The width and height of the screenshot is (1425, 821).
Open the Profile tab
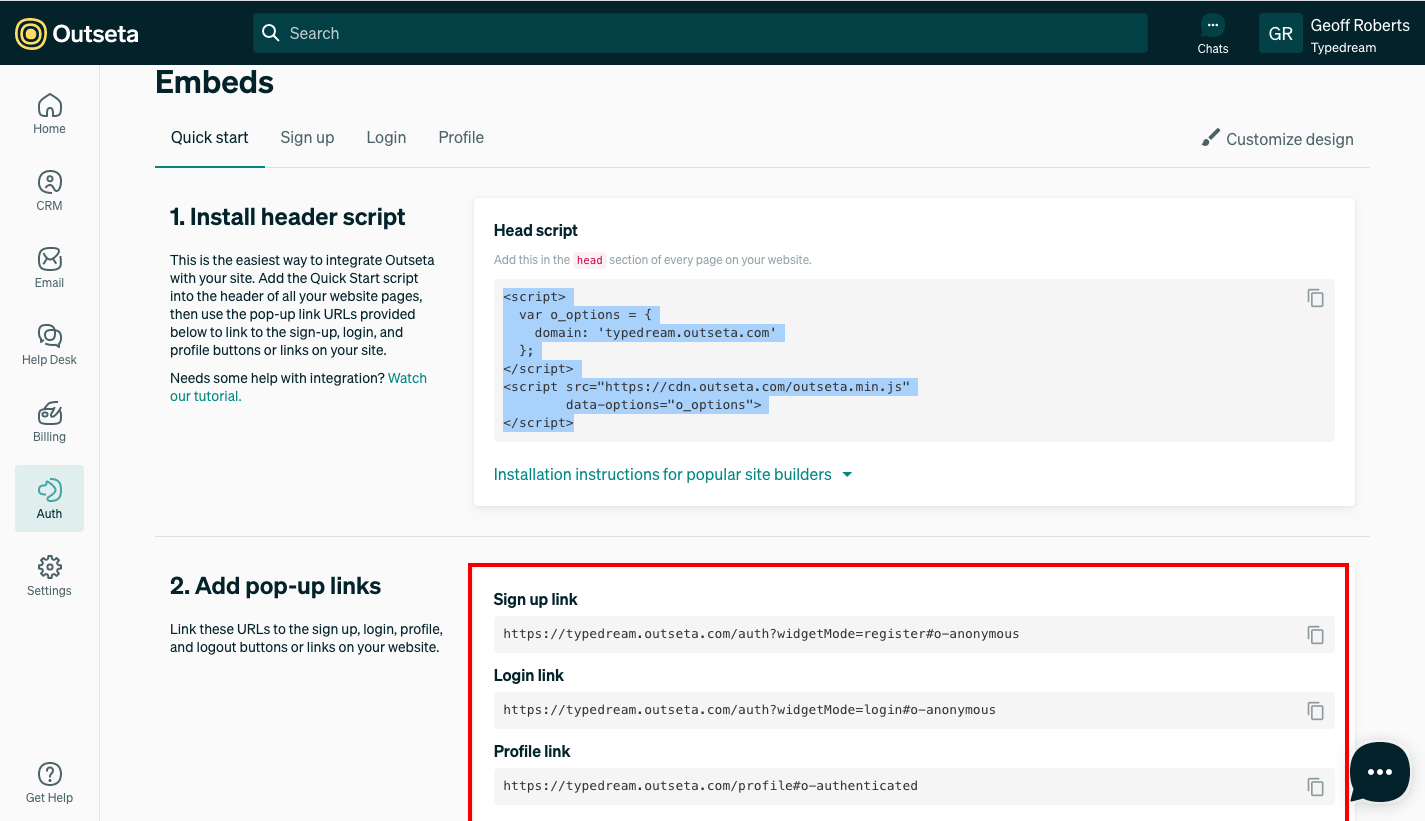[x=461, y=138]
